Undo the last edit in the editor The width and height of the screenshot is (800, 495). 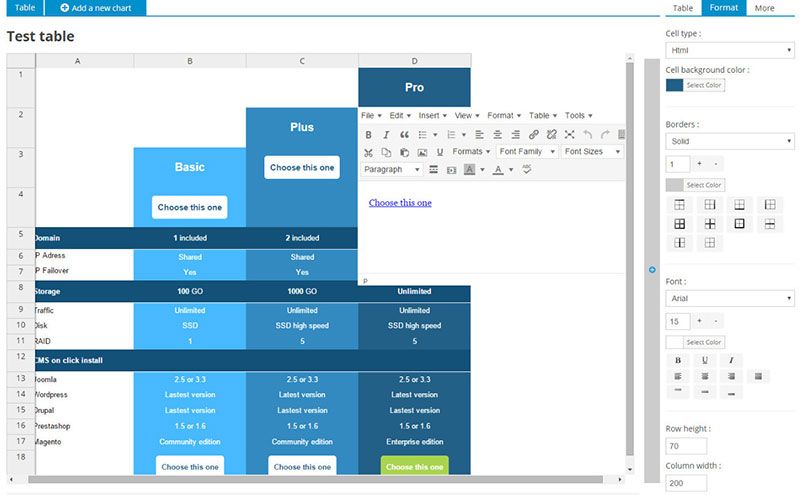588,135
